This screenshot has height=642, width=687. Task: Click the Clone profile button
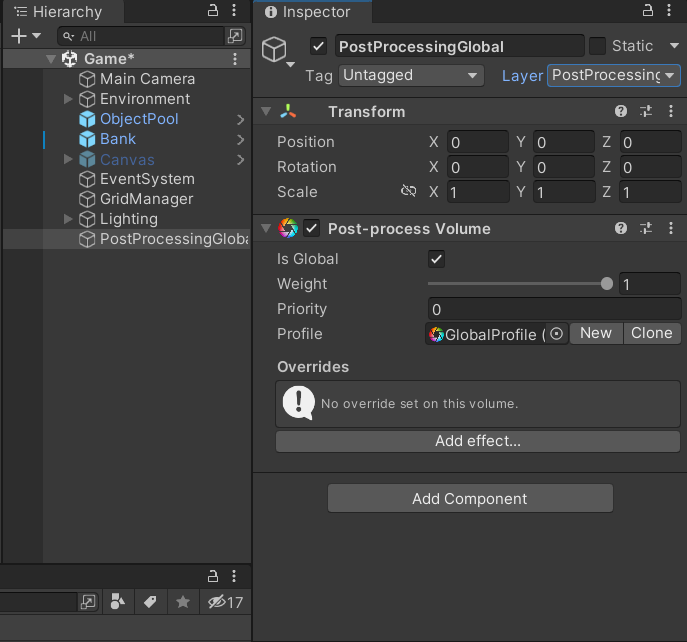point(652,333)
